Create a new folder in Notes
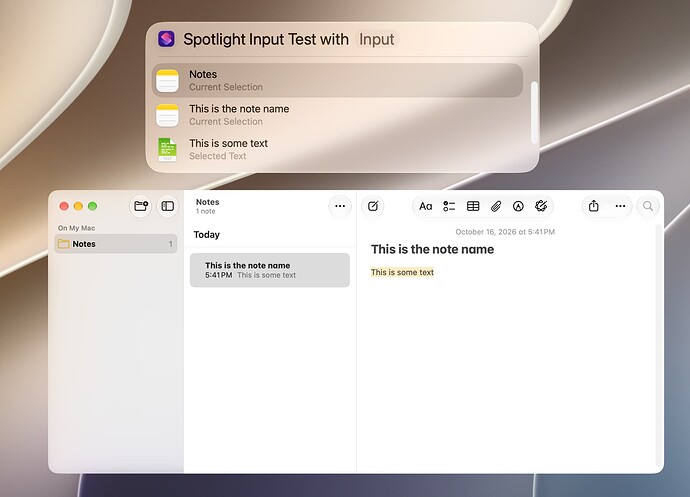The width and height of the screenshot is (690, 497). click(141, 206)
